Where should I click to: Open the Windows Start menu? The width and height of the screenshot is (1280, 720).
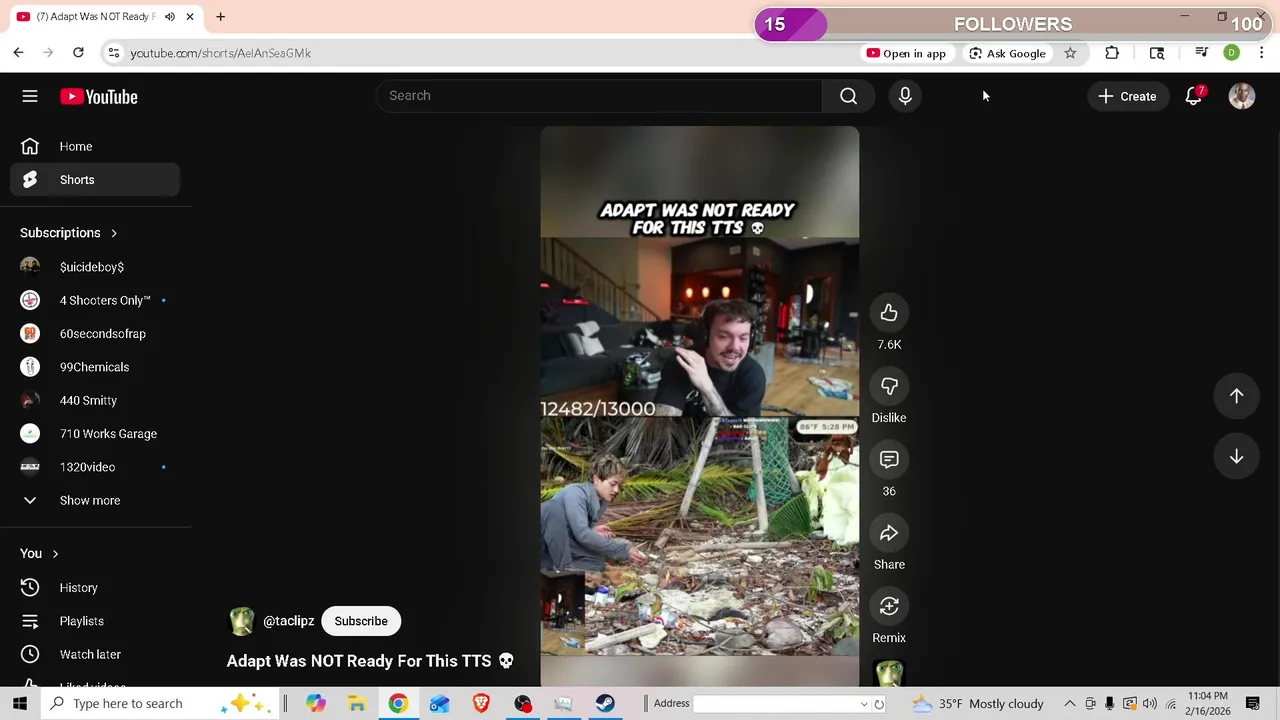coord(20,704)
